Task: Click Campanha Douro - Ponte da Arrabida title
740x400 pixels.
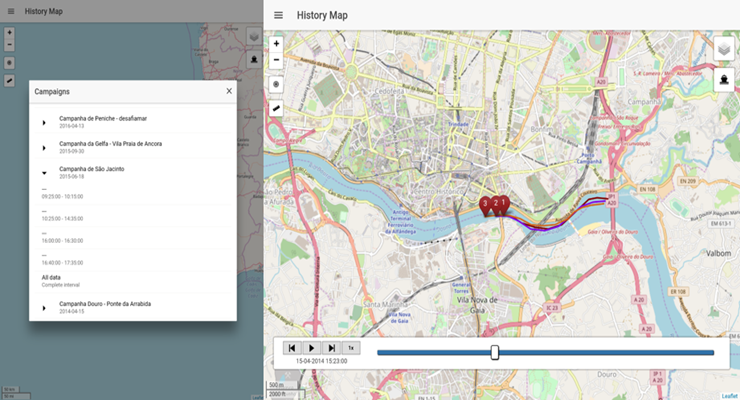Action: (x=105, y=304)
